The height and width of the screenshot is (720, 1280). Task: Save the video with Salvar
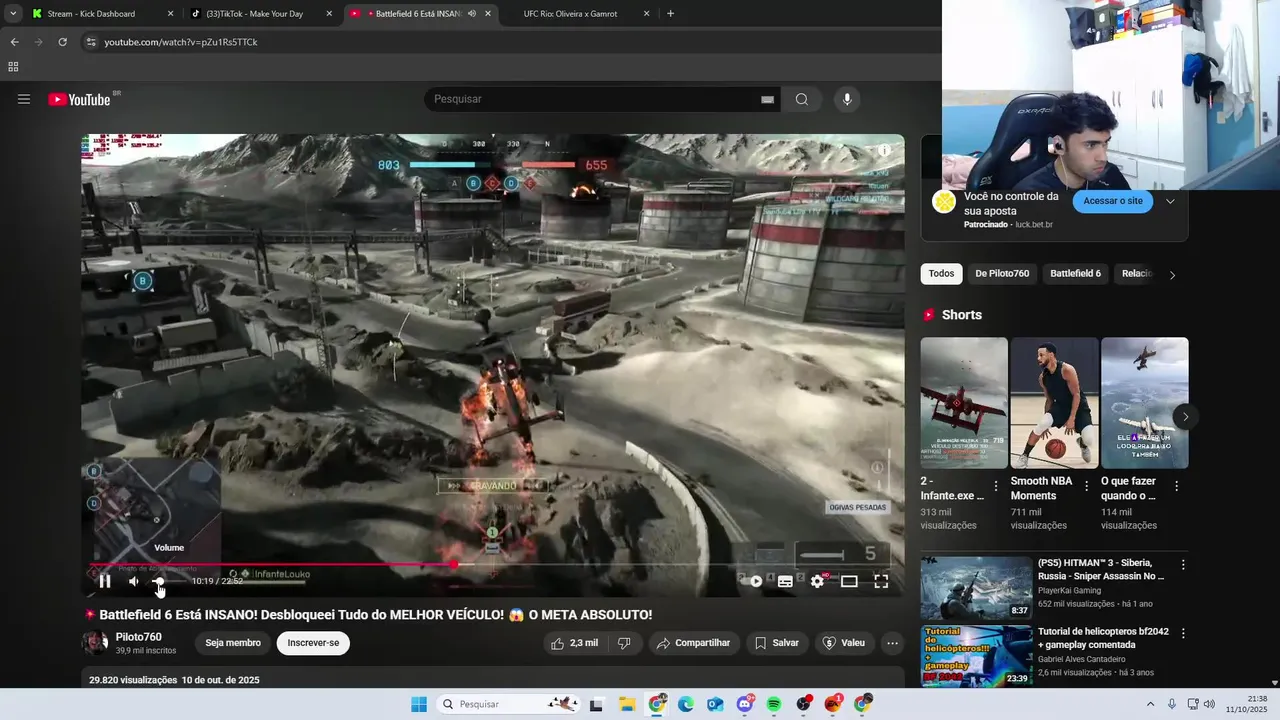pos(777,643)
